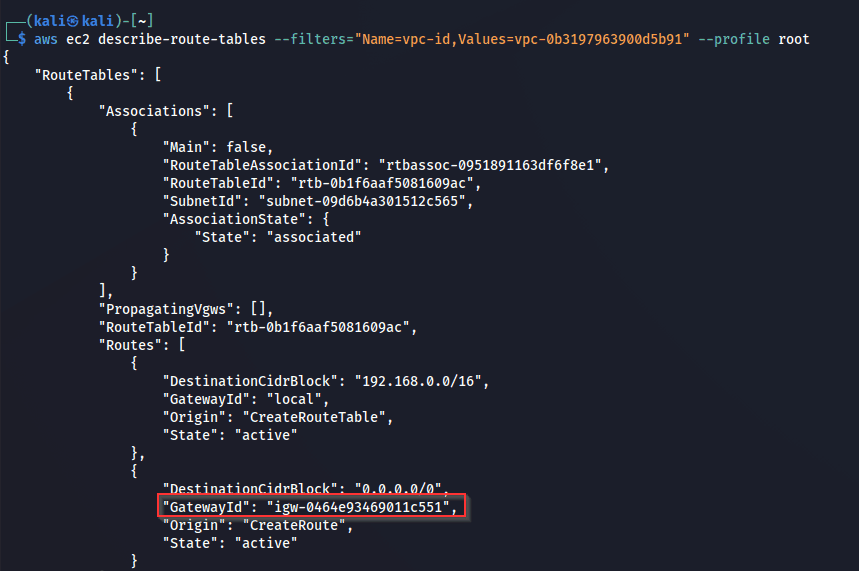This screenshot has height=571, width=859.
Task: Click the GatewayId "local" value
Action: click(x=296, y=399)
